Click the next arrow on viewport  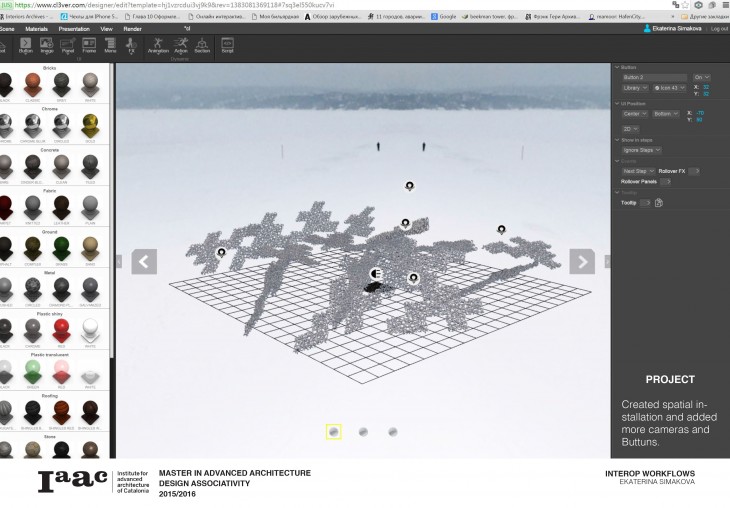click(582, 261)
